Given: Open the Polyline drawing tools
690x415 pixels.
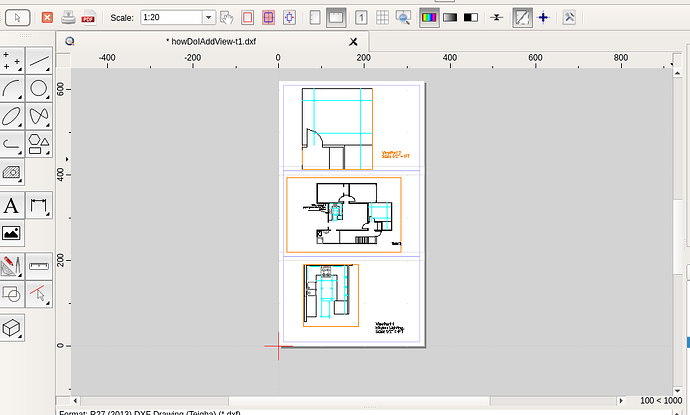Looking at the screenshot, I should (12, 144).
